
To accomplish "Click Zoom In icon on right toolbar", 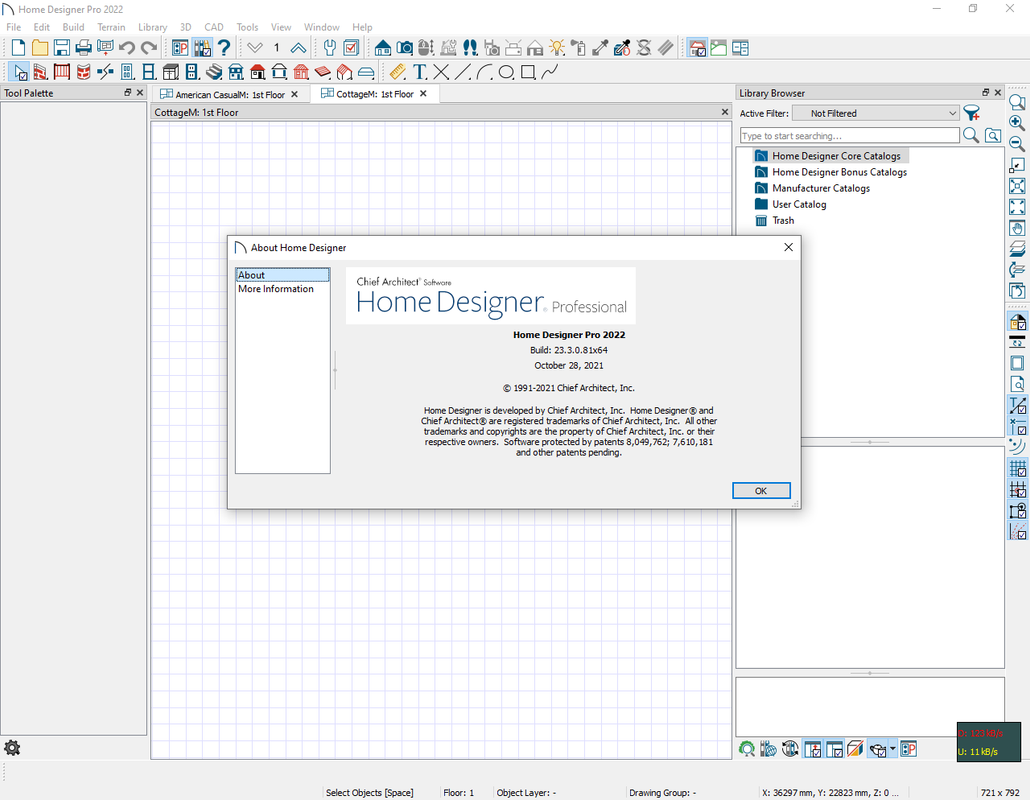I will [x=1017, y=123].
